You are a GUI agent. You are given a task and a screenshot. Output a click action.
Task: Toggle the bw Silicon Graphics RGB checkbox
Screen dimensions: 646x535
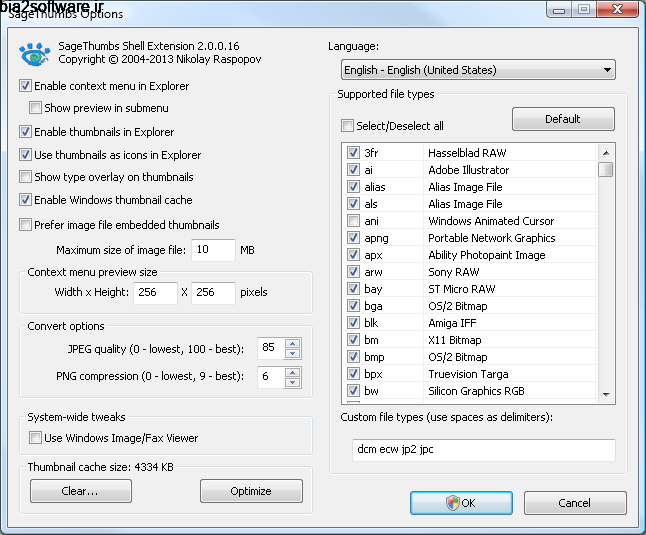click(353, 390)
